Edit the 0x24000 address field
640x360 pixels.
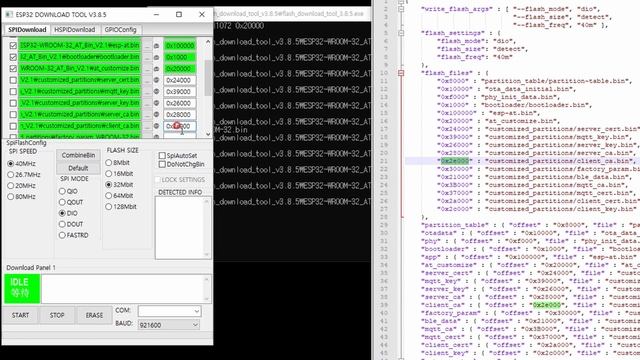click(180, 80)
